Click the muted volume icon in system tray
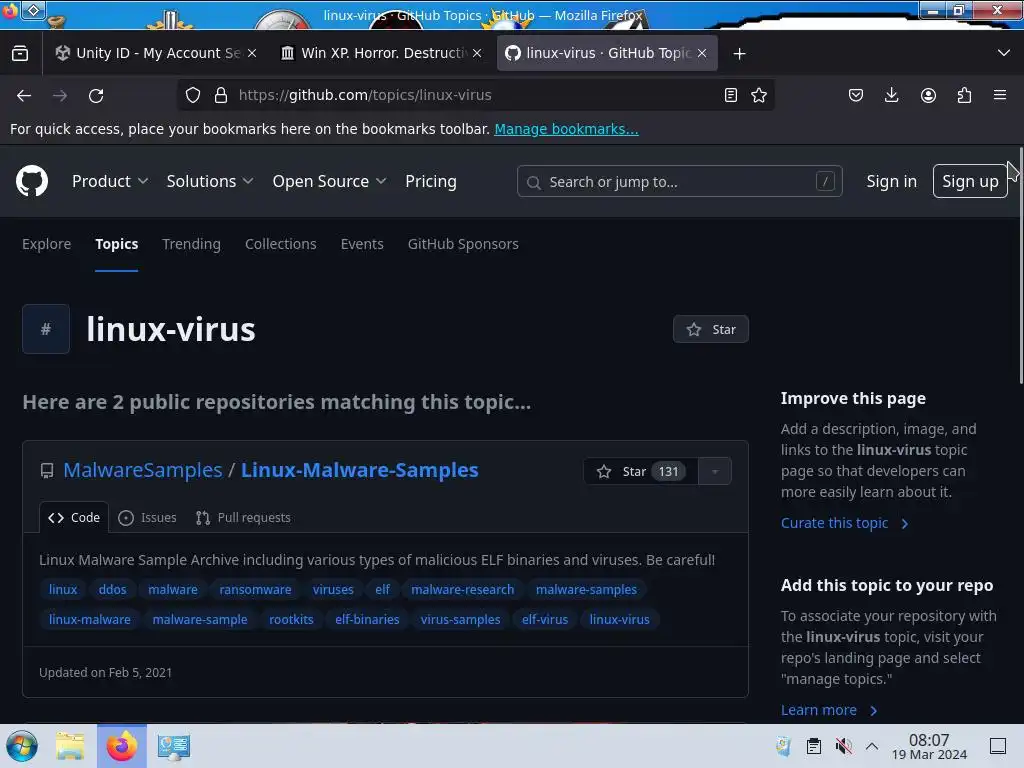 point(843,746)
